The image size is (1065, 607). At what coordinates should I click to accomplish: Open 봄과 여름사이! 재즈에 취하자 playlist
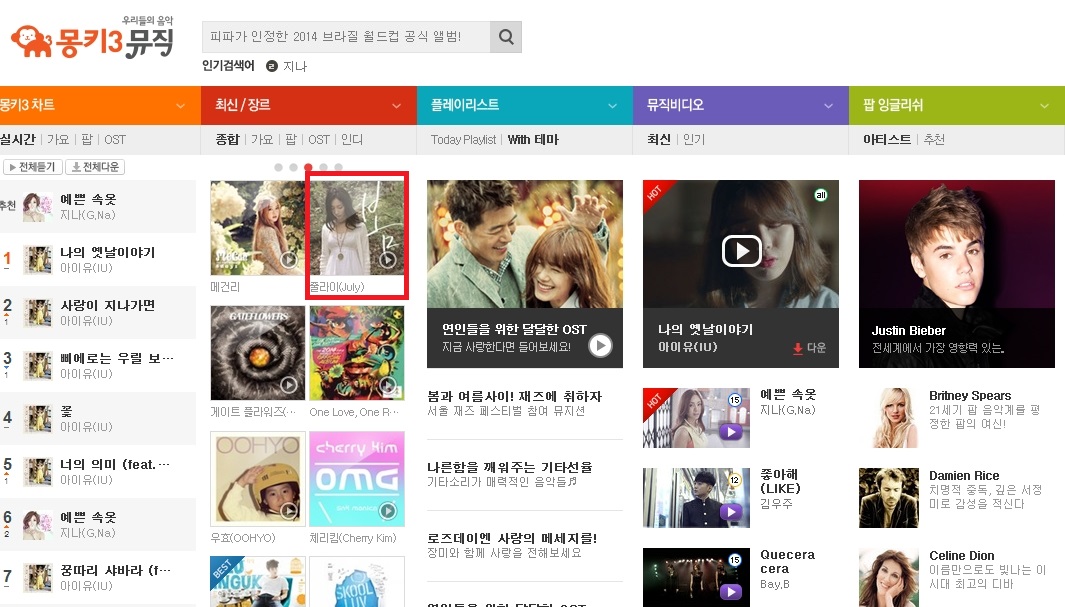point(514,396)
